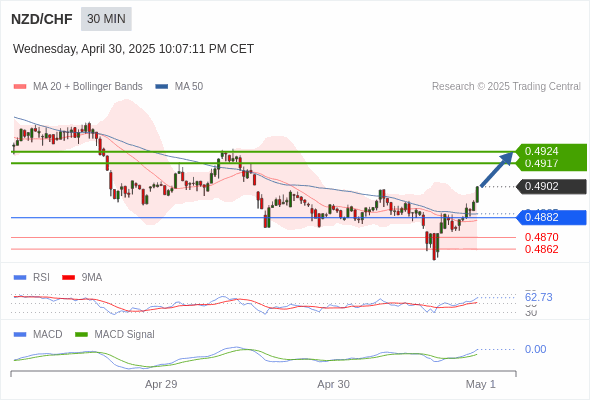Viewport: 590px width, 400px height.
Task: Click the RSI value 62.73
Action: pyautogui.click(x=538, y=297)
